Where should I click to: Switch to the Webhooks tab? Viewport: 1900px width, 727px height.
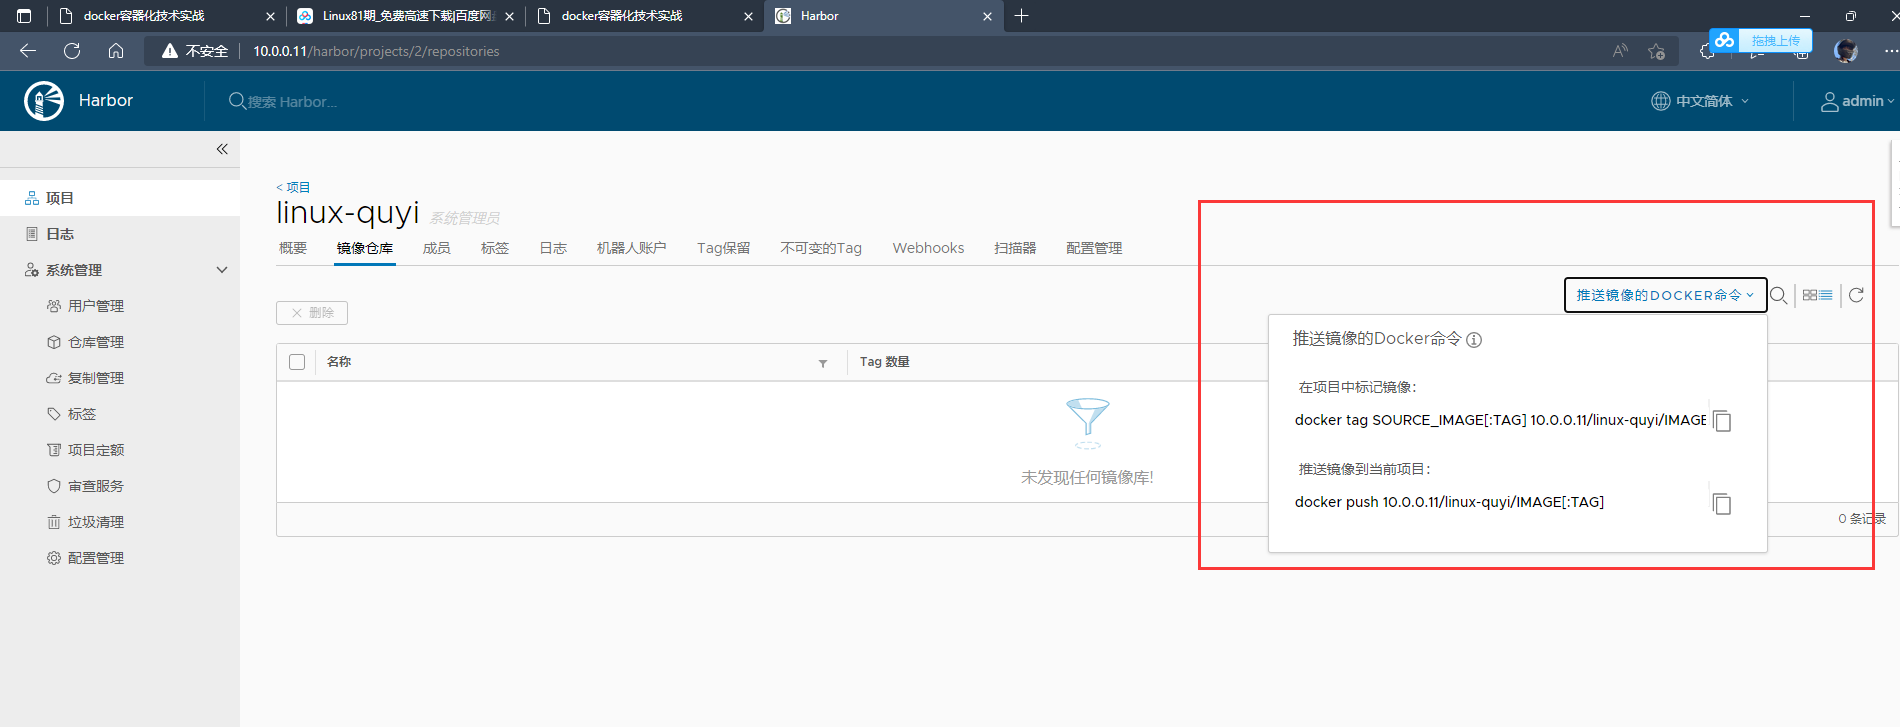point(928,248)
